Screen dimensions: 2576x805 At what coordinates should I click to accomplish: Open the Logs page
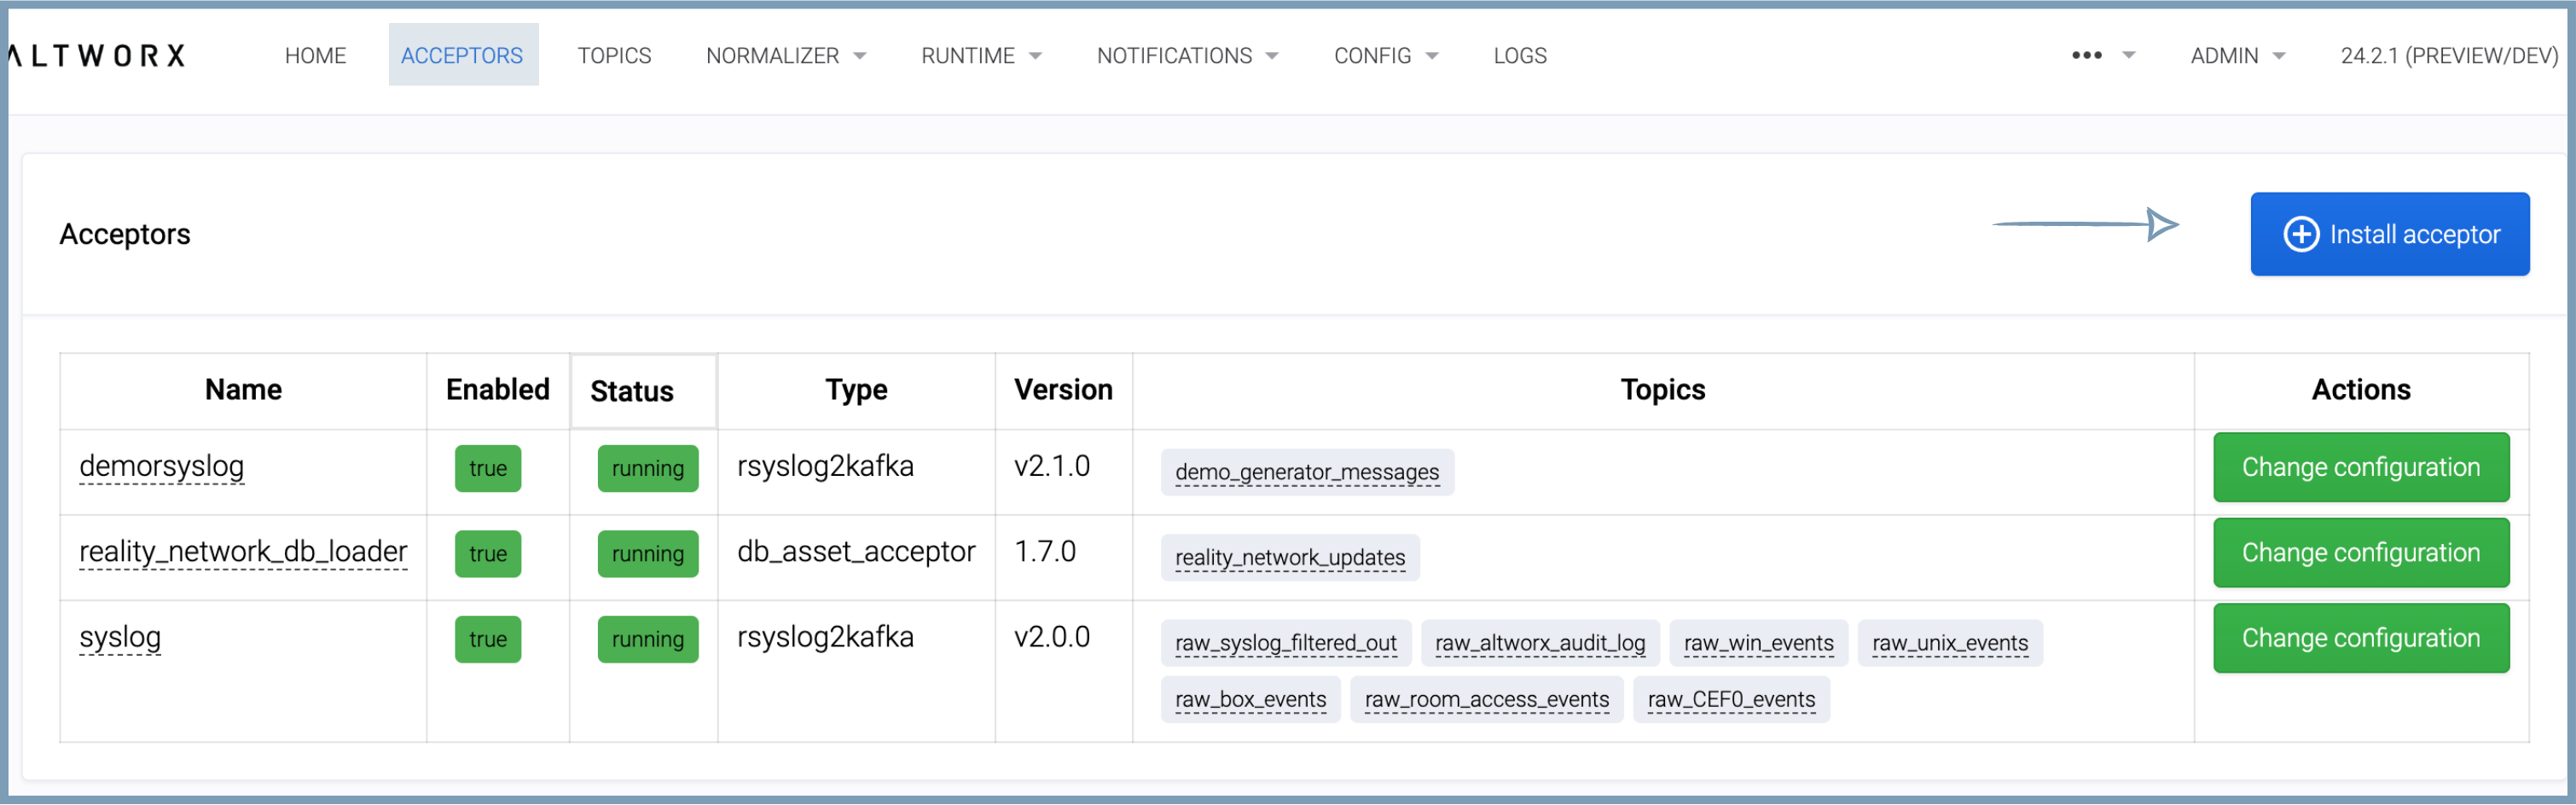[1519, 56]
